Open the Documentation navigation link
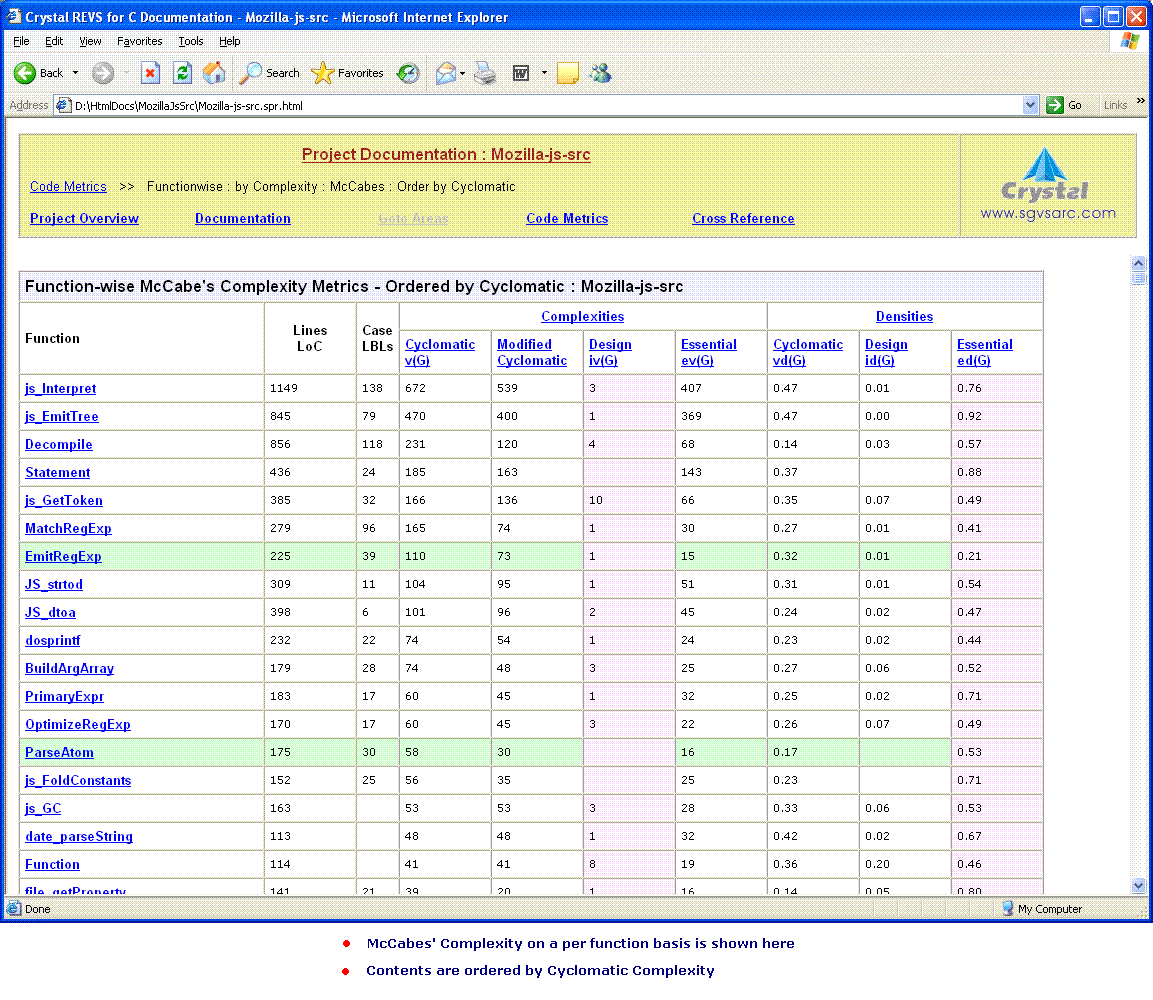 pyautogui.click(x=243, y=218)
